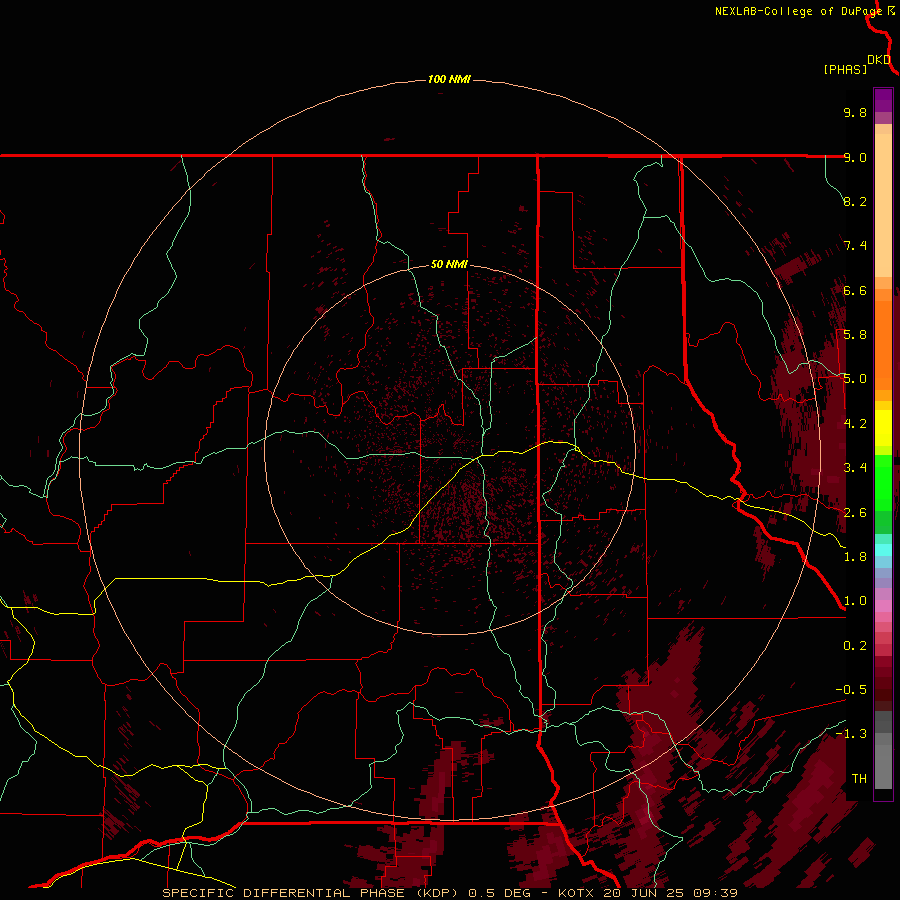
Task: Click the KOTX station identifier in the caption
Action: point(578,893)
